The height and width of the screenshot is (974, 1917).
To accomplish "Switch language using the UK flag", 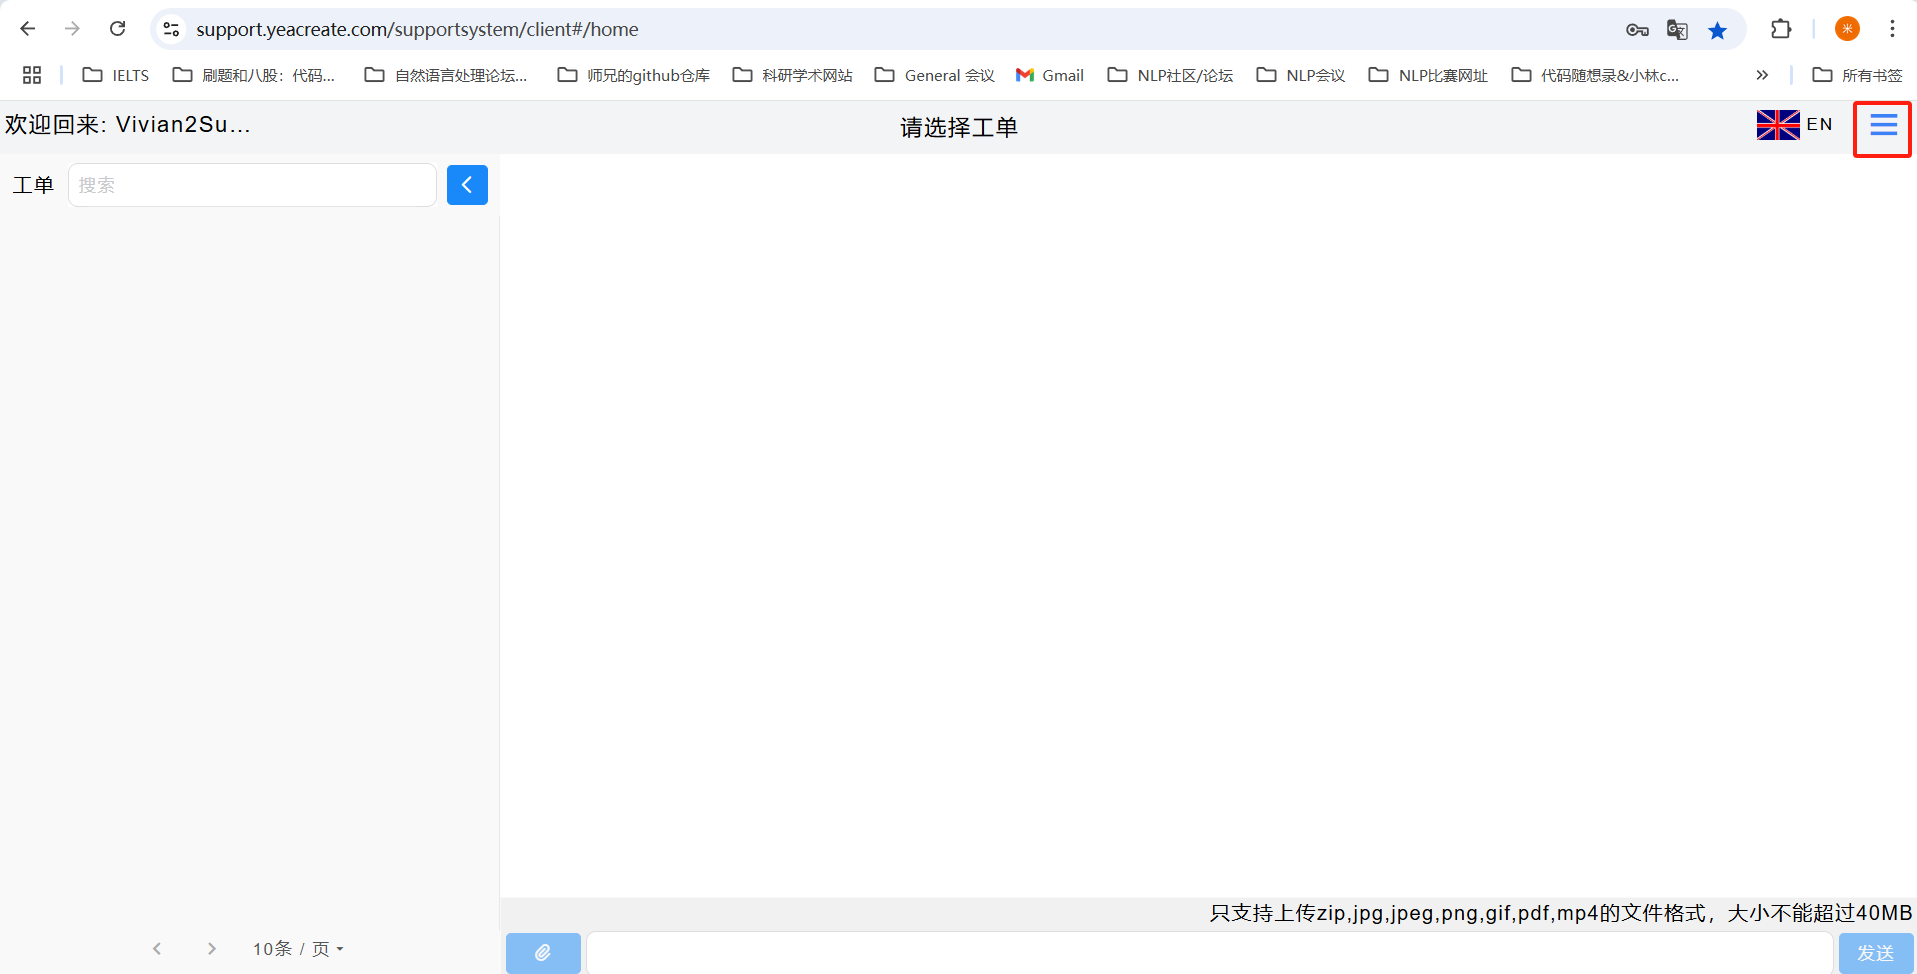I will pos(1778,125).
